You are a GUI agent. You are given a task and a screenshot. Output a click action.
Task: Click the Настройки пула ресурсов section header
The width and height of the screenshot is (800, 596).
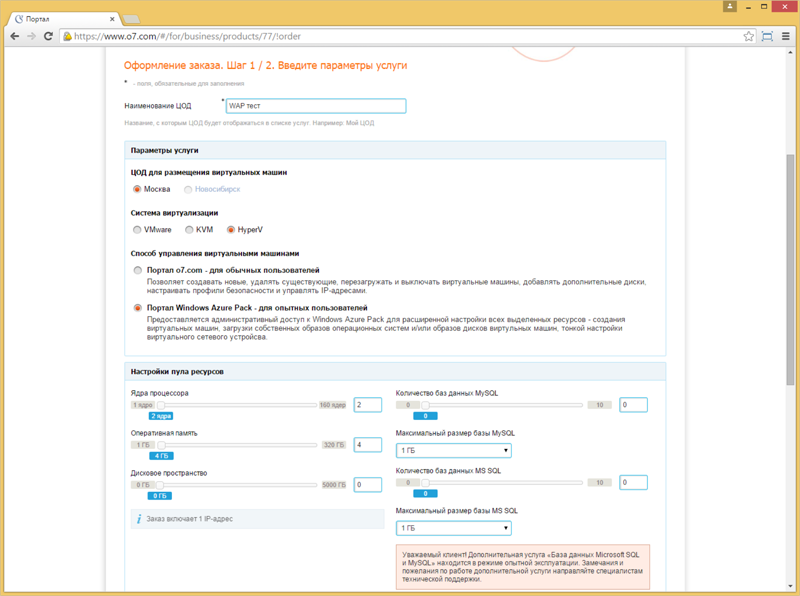[x=395, y=371]
